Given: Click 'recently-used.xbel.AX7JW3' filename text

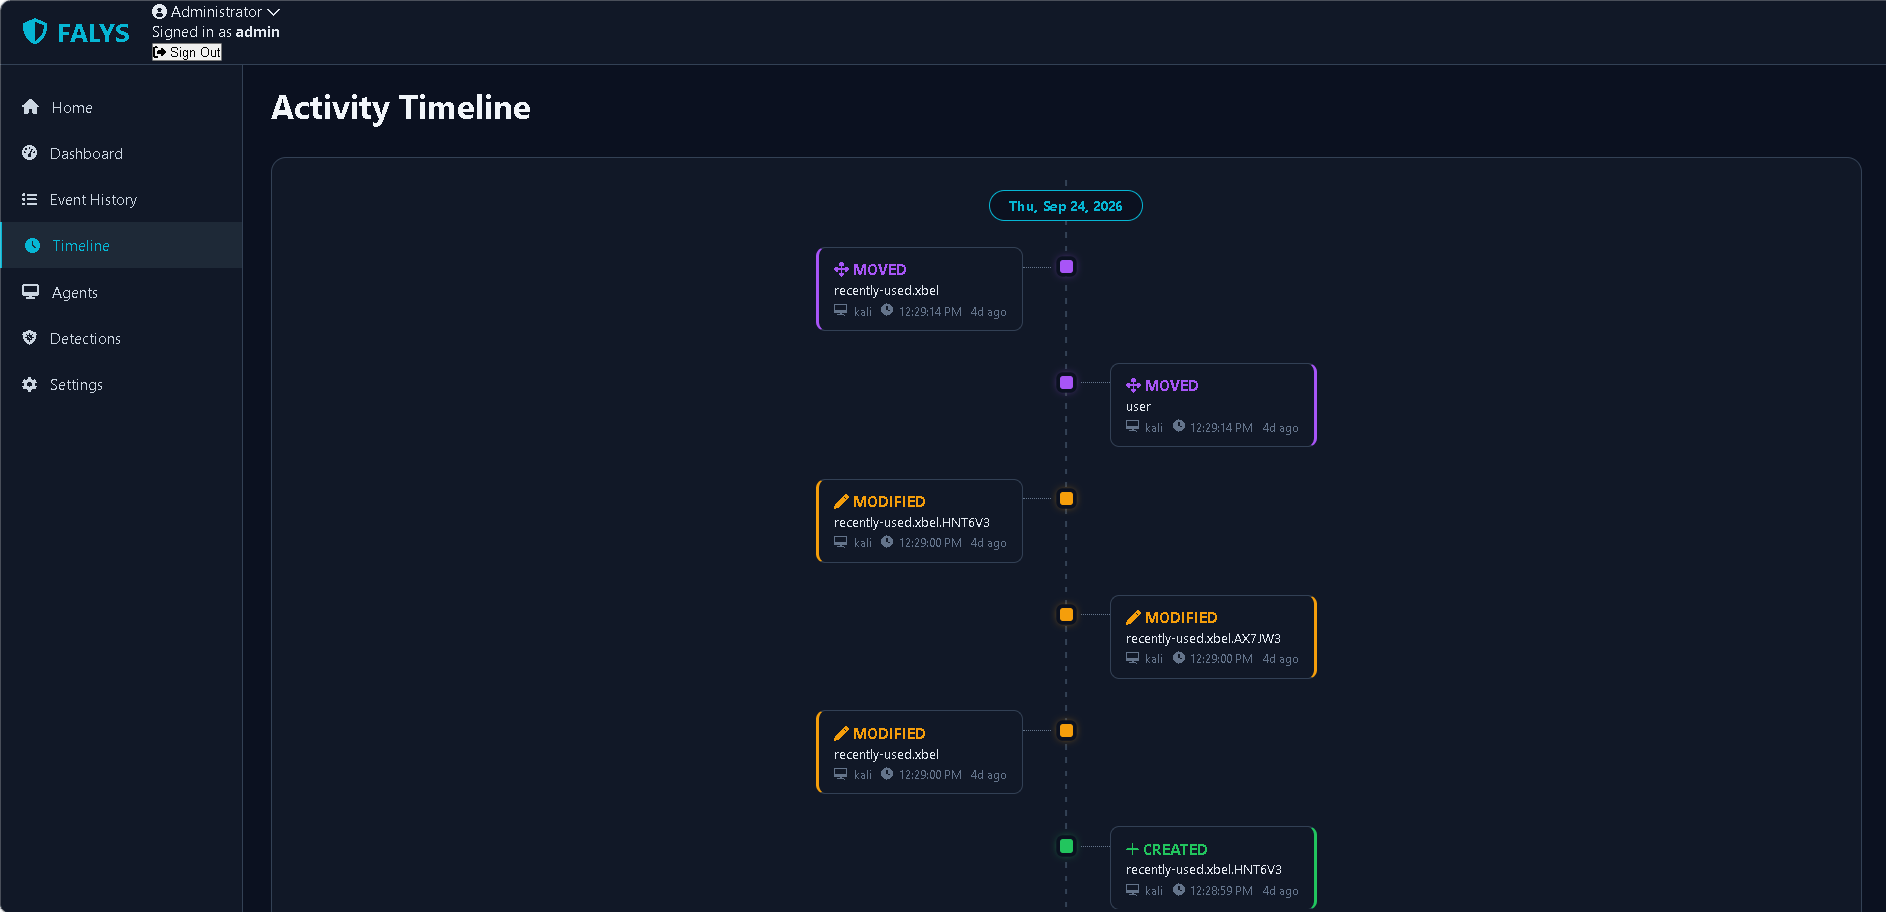Looking at the screenshot, I should tap(1203, 639).
